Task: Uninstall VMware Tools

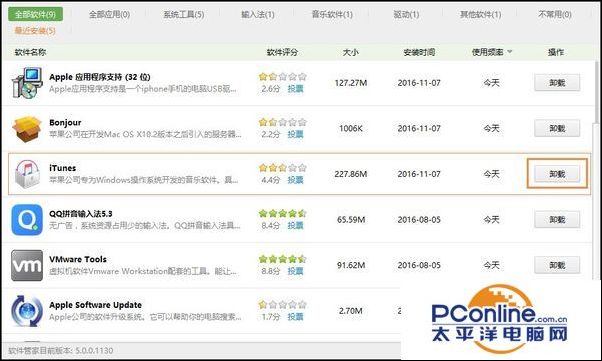Action: 557,265
